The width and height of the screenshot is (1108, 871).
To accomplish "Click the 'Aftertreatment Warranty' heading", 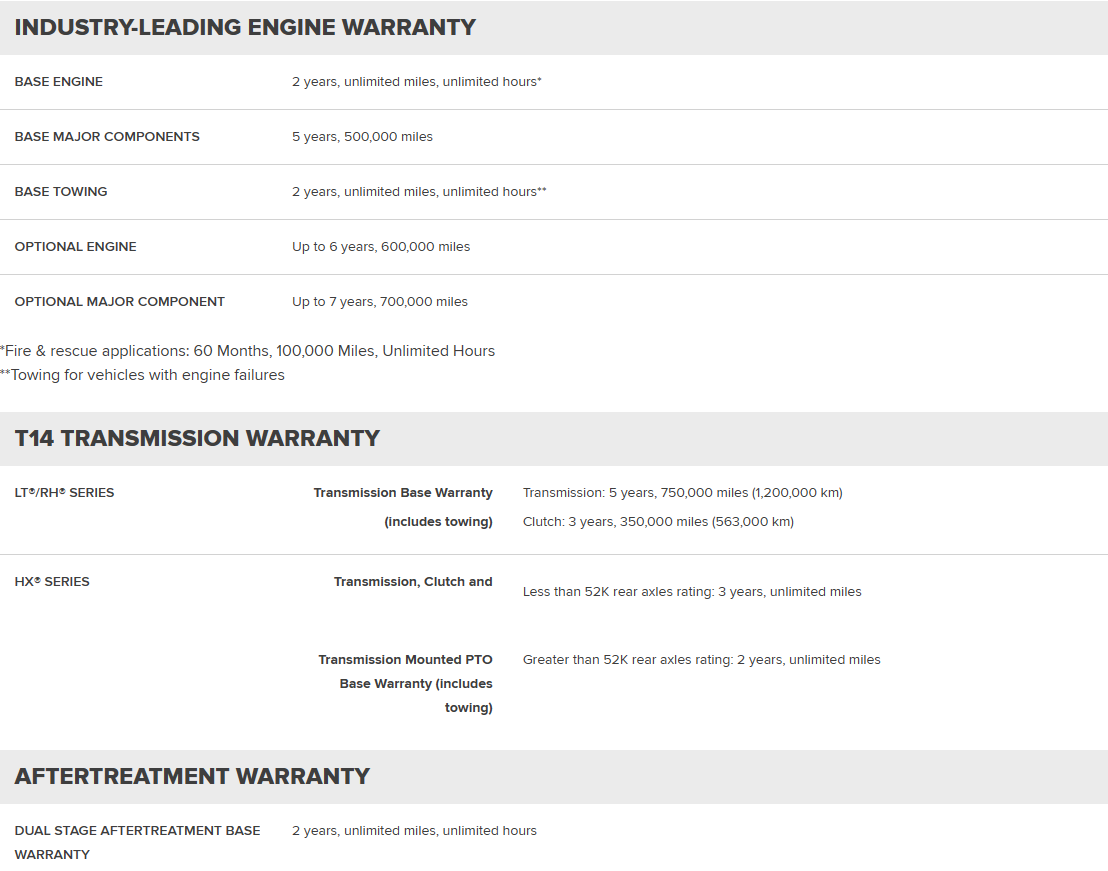I will coord(192,776).
